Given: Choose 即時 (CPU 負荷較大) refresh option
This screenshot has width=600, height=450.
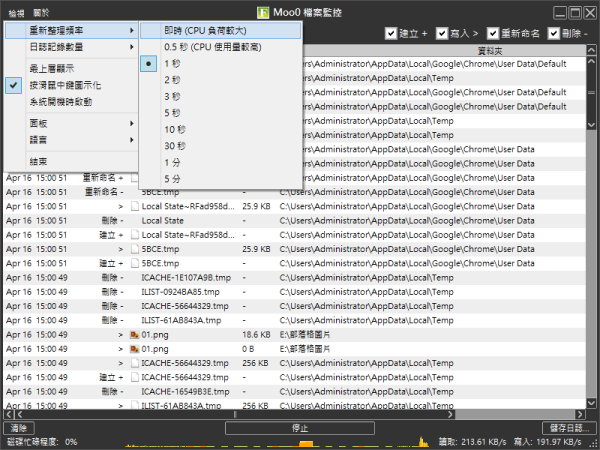Looking at the screenshot, I should tap(218, 30).
